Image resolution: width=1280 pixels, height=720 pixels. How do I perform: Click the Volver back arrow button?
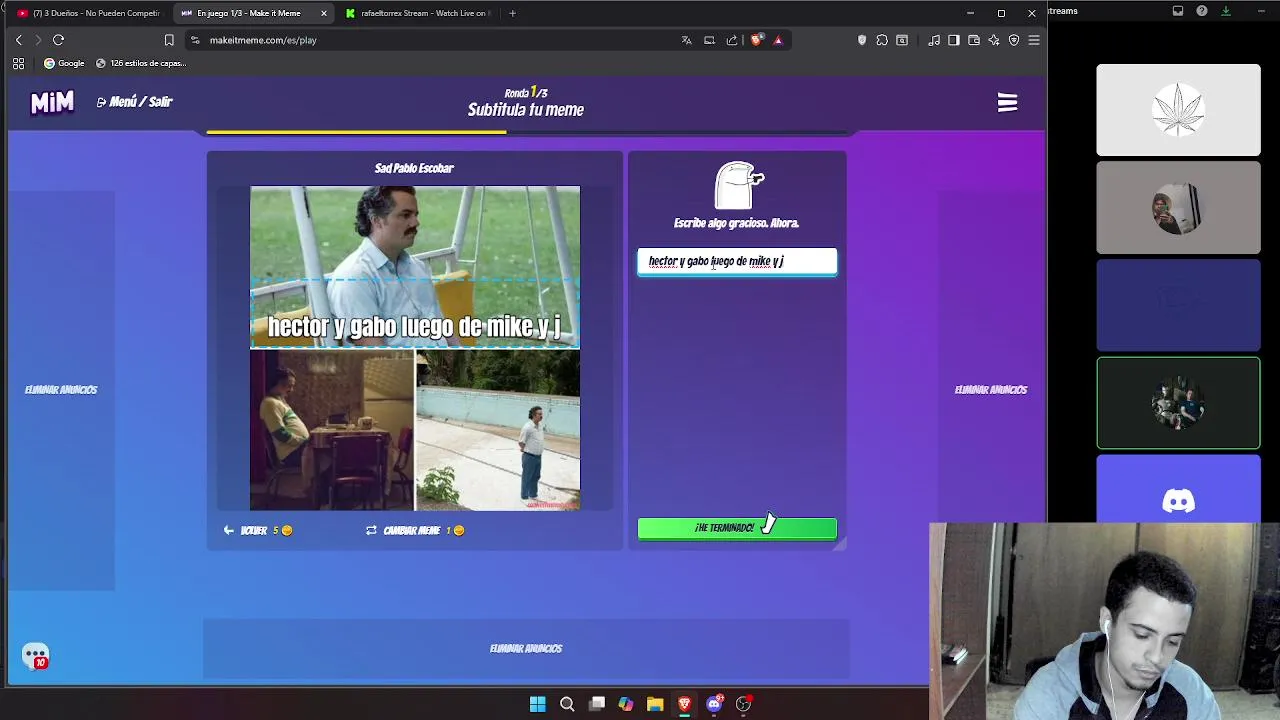(x=258, y=530)
